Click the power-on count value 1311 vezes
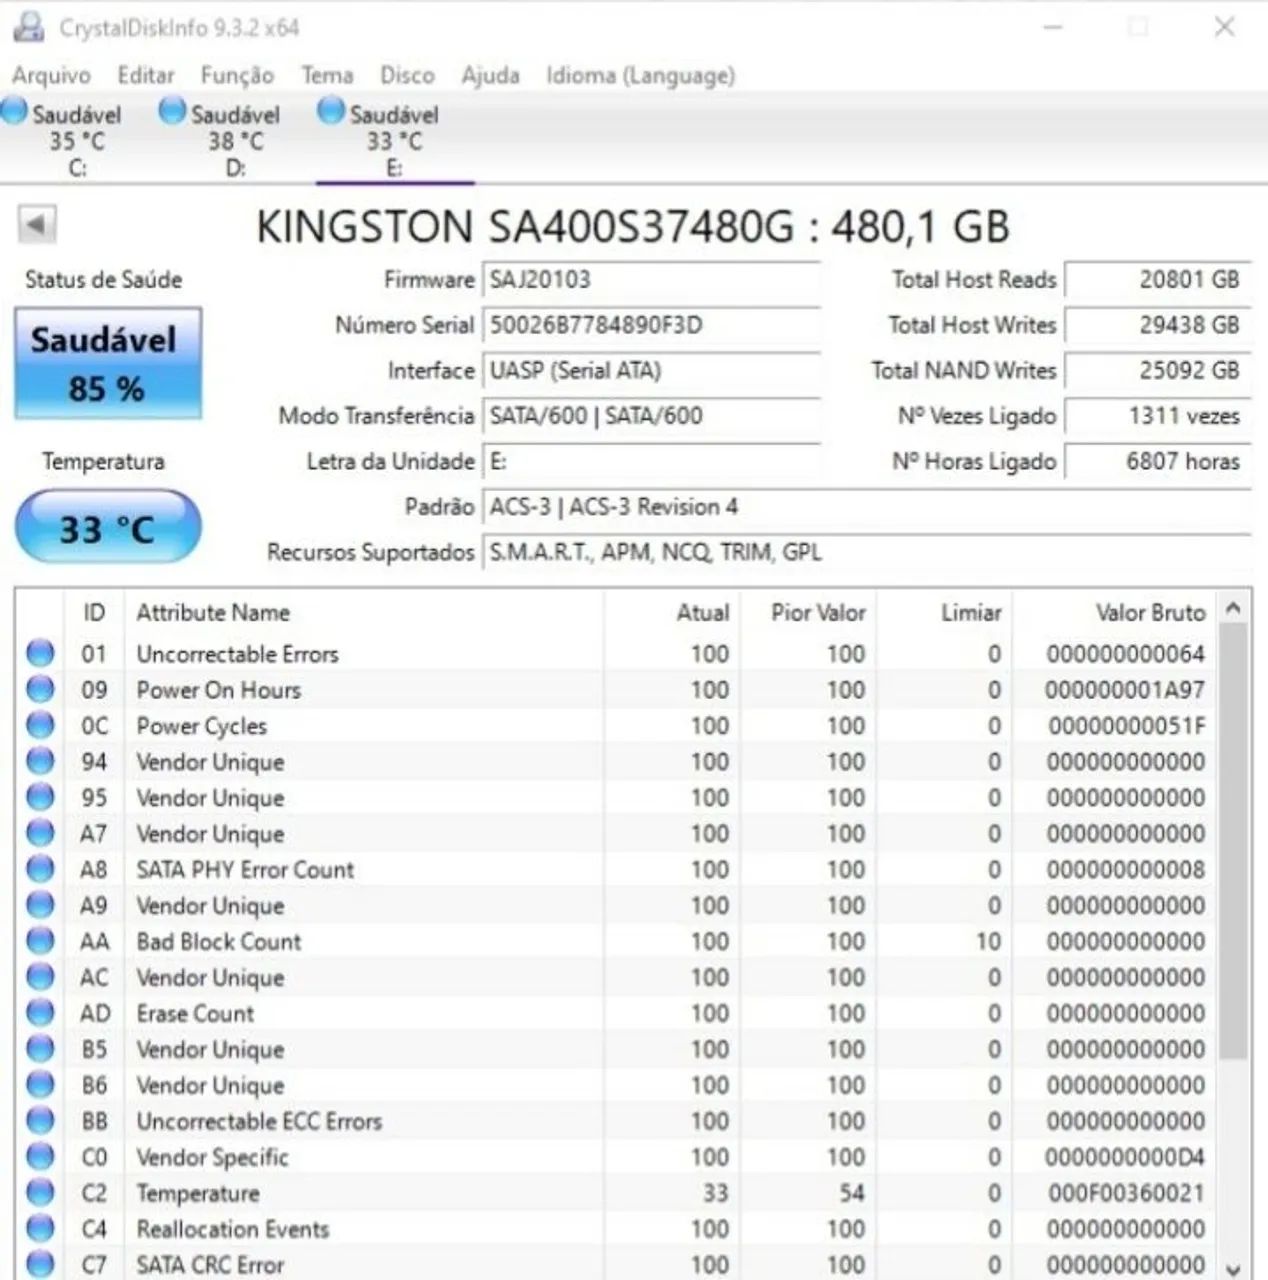Screen dimensions: 1268x1280 [1158, 416]
